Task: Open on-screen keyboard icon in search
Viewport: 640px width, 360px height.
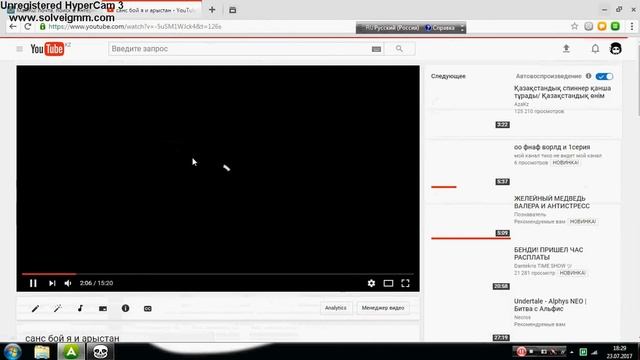Action: pos(376,49)
